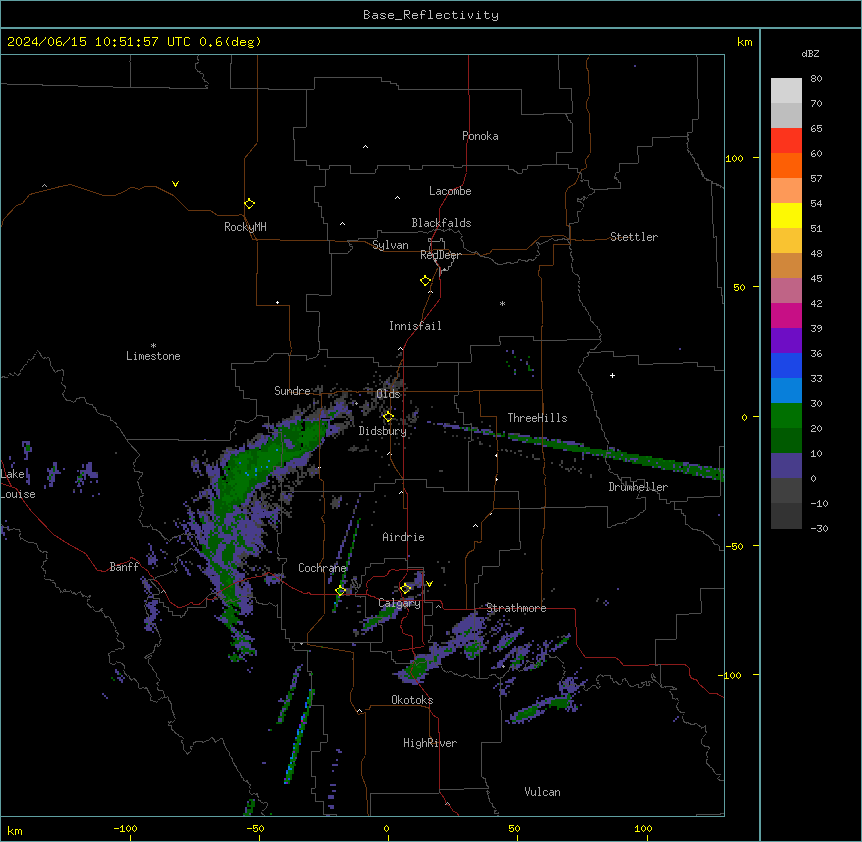
Task: Pick the red 65-60 dBZ legend swatch
Action: coord(786,141)
